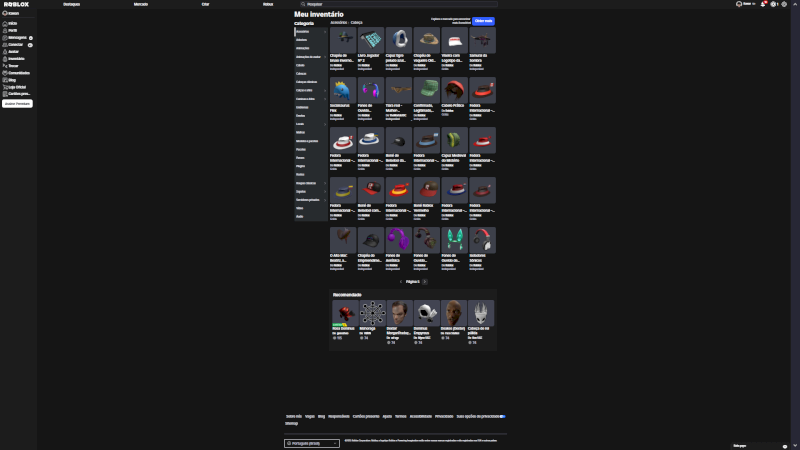
Task: Open the Sitemap footer link
Action: (291, 423)
